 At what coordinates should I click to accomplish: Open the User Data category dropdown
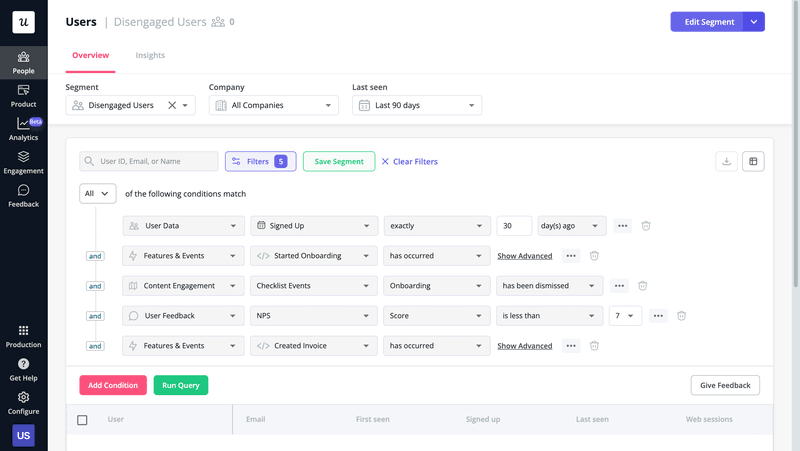pos(184,226)
